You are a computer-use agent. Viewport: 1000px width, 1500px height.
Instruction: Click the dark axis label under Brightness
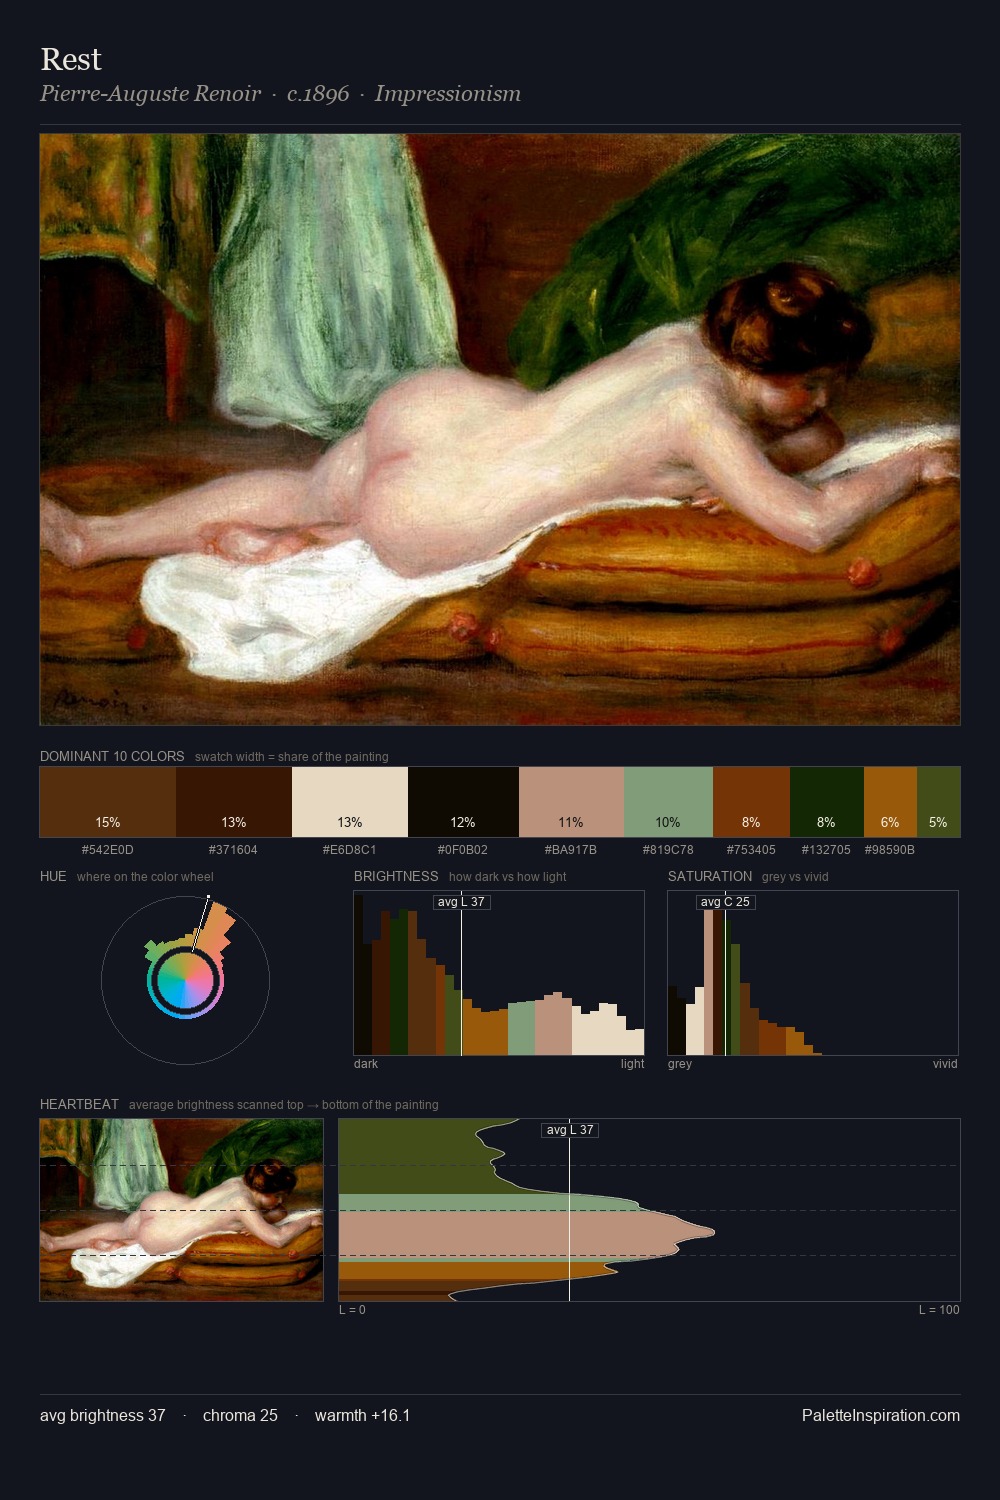[x=366, y=1064]
